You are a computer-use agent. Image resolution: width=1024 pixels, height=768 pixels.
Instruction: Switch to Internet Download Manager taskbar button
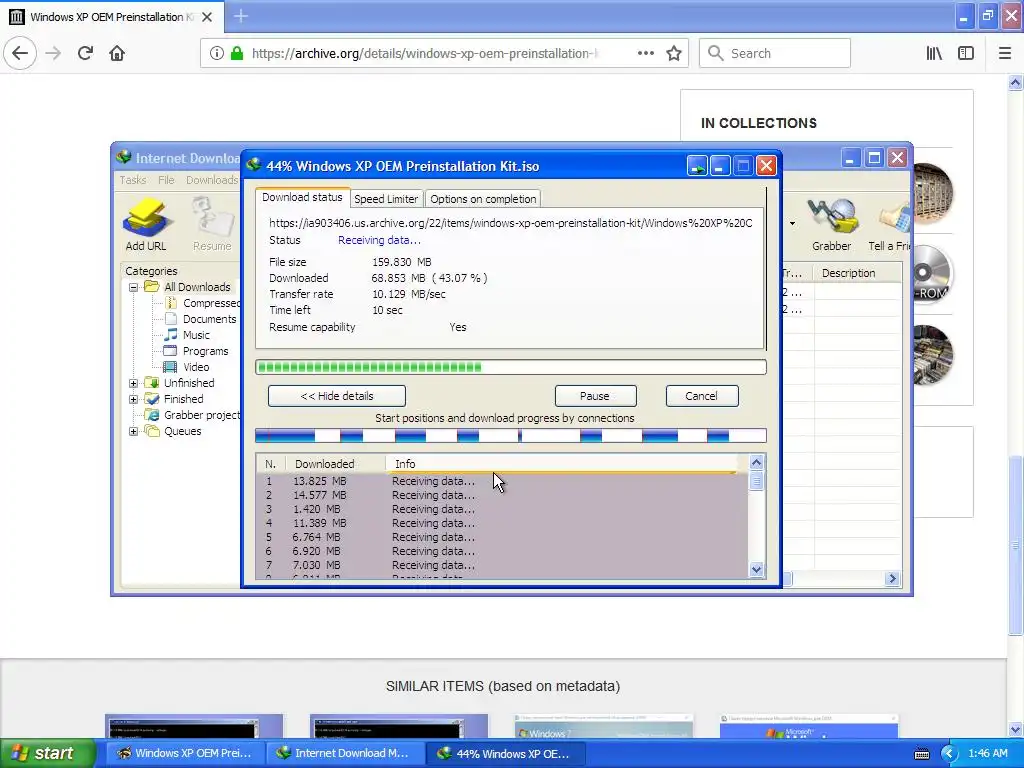pos(345,753)
